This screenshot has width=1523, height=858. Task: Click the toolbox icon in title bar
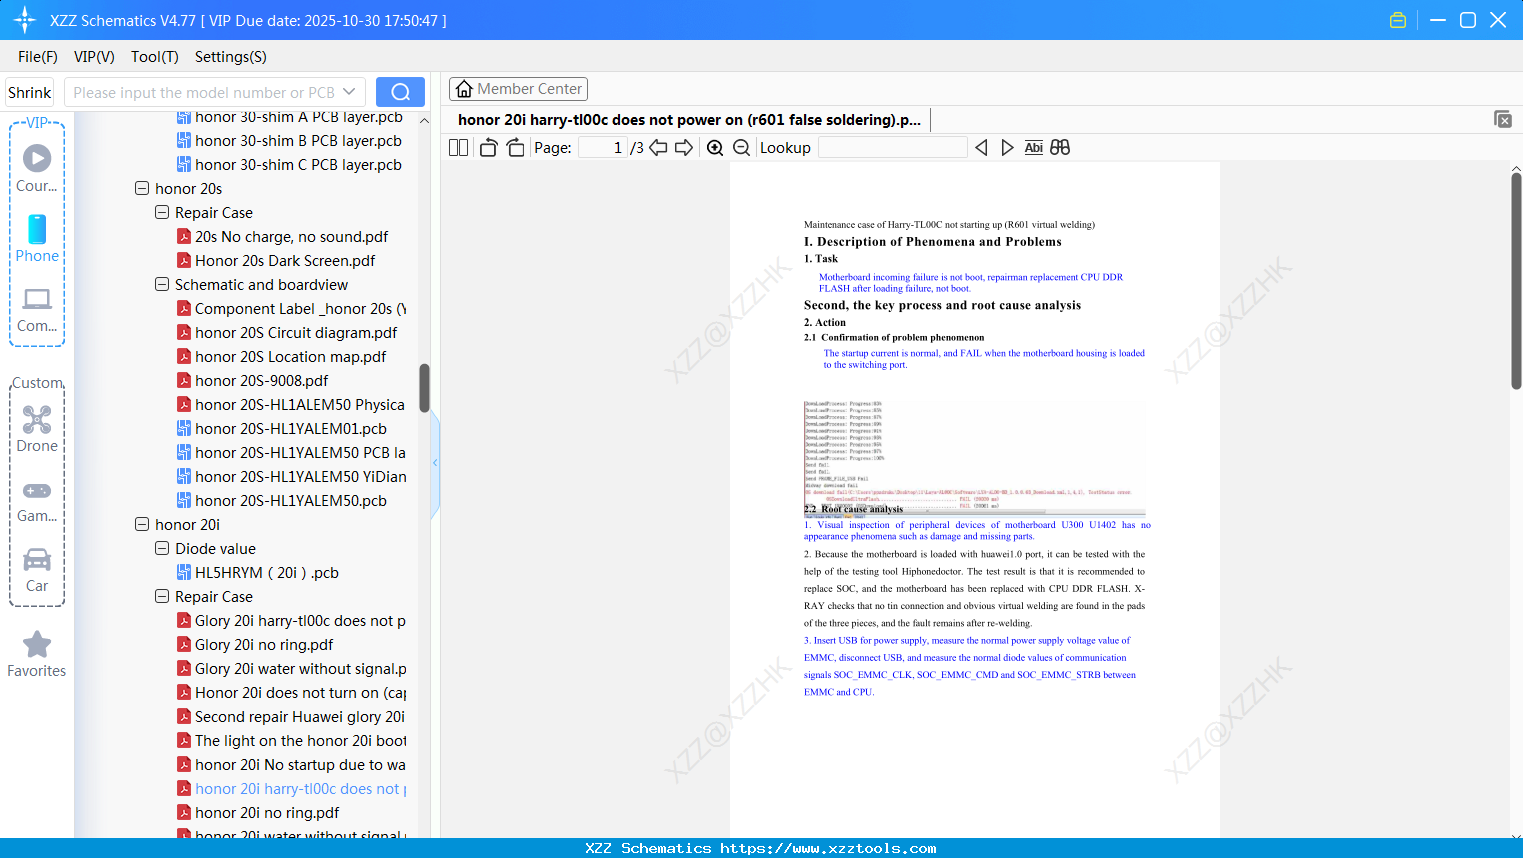(1398, 20)
